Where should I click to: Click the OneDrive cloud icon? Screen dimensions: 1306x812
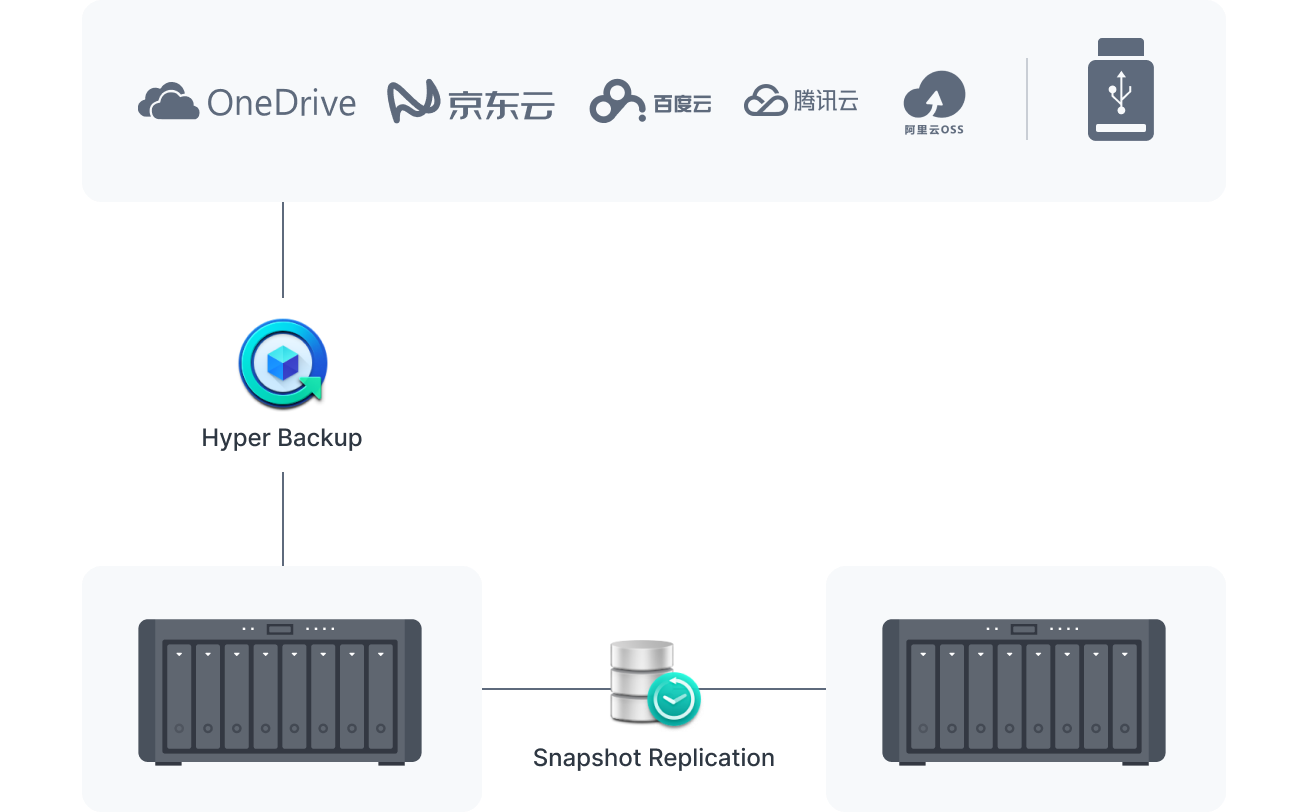166,100
